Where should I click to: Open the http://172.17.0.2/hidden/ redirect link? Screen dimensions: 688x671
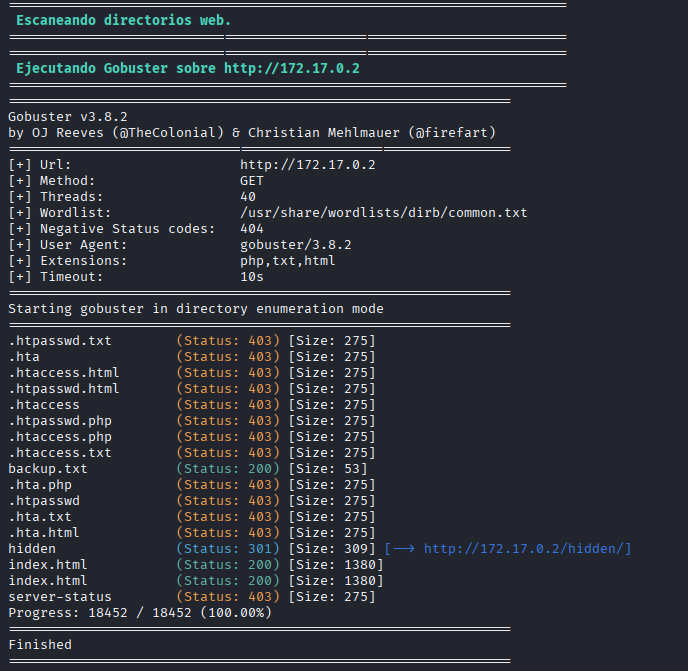527,549
